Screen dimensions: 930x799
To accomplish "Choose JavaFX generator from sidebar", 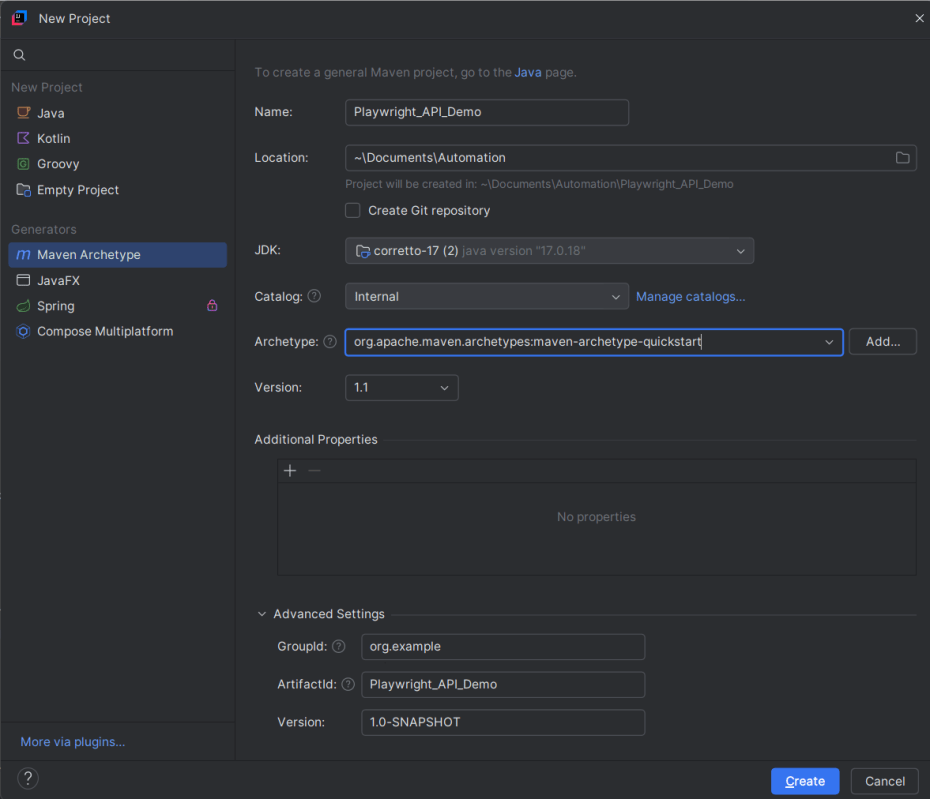I will point(58,280).
